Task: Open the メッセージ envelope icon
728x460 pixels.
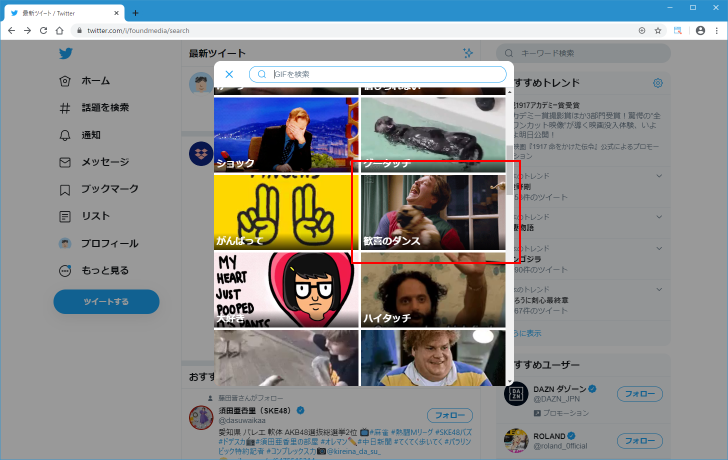Action: tap(65, 162)
